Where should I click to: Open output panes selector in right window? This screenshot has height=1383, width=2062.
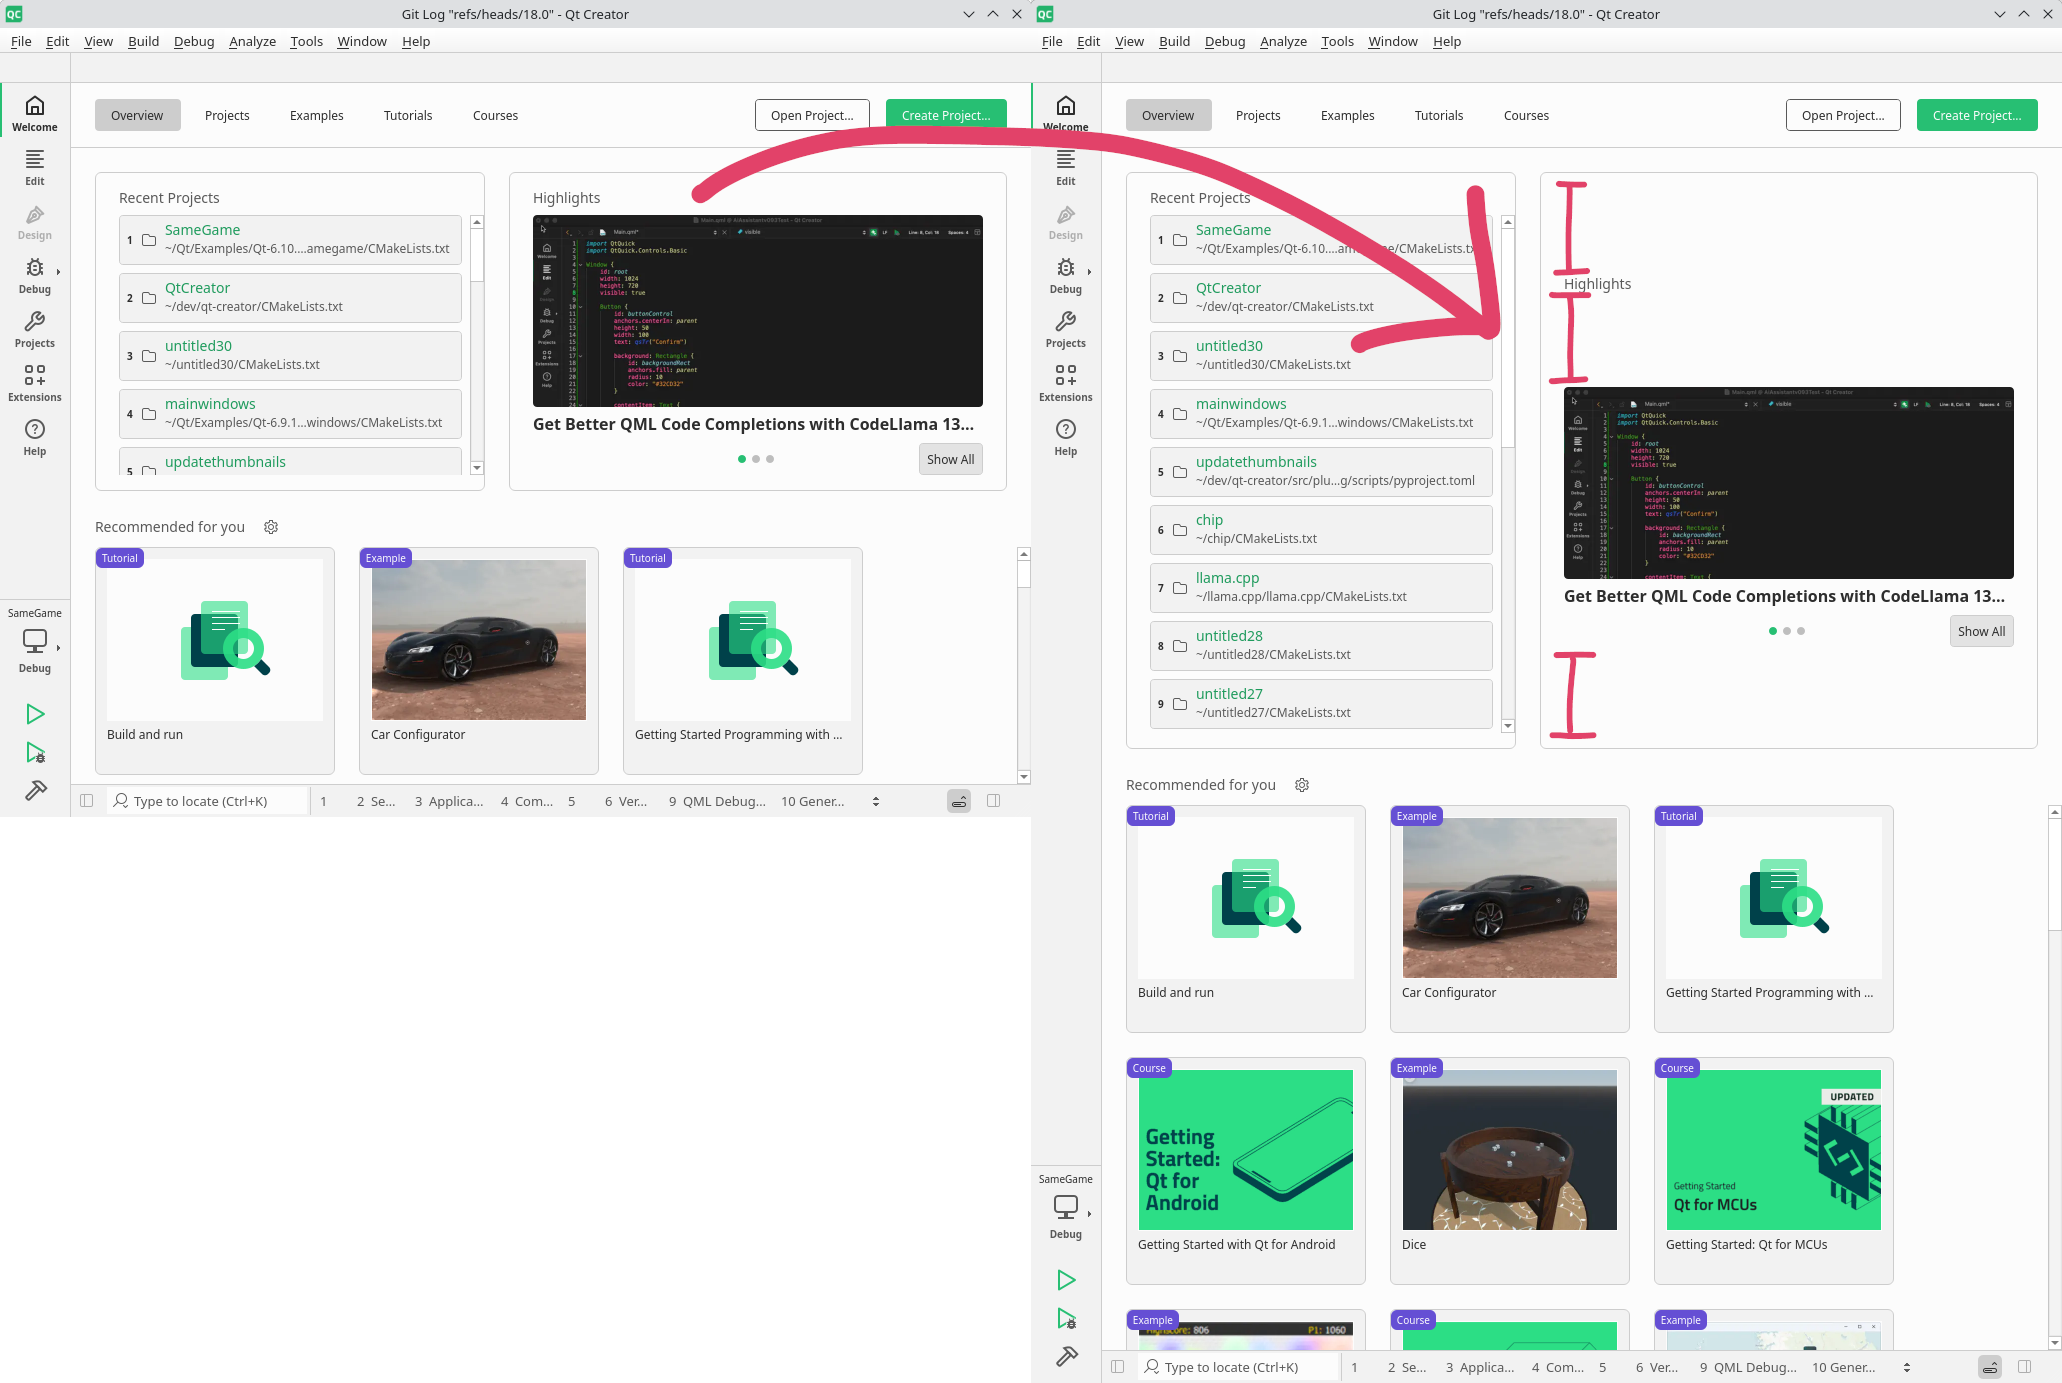[1907, 1367]
